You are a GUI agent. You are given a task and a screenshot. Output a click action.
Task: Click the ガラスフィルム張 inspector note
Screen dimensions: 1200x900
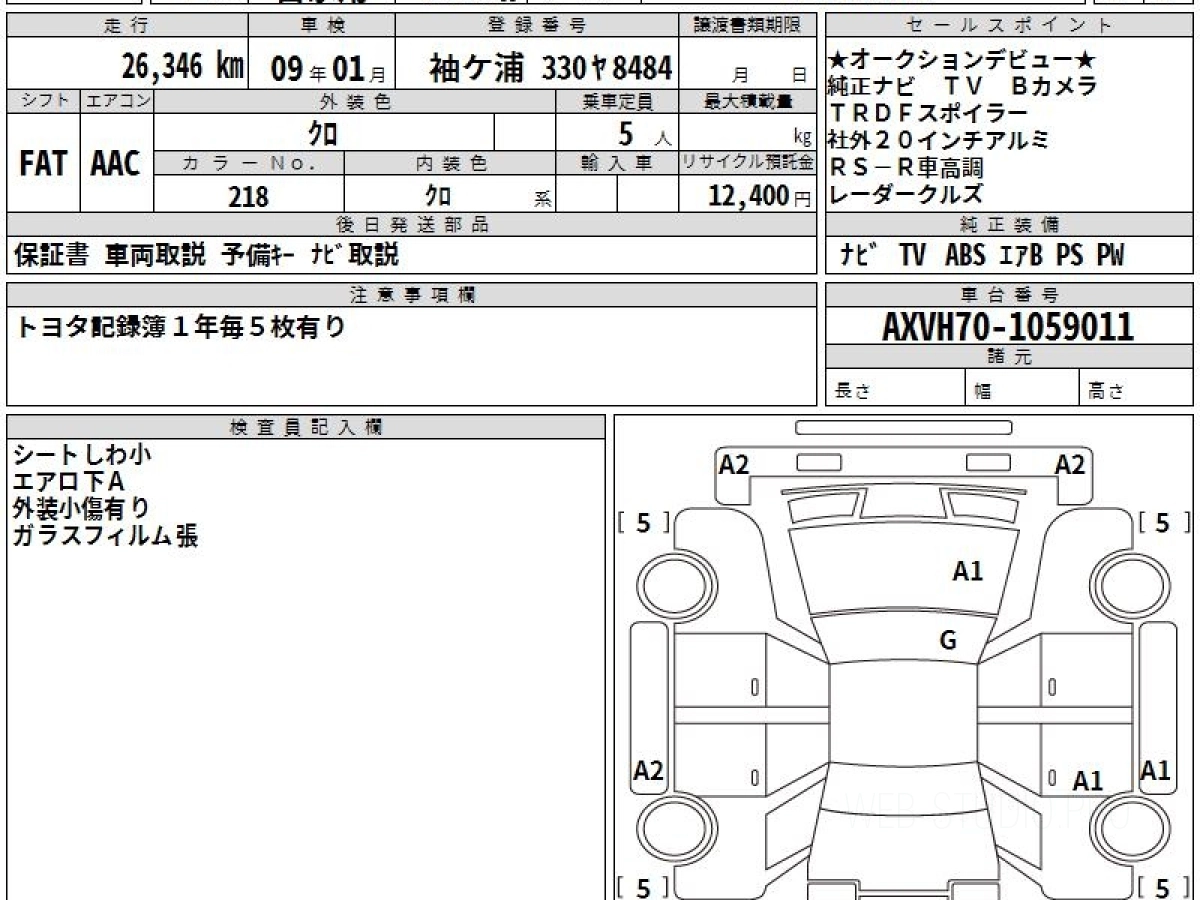coord(106,536)
